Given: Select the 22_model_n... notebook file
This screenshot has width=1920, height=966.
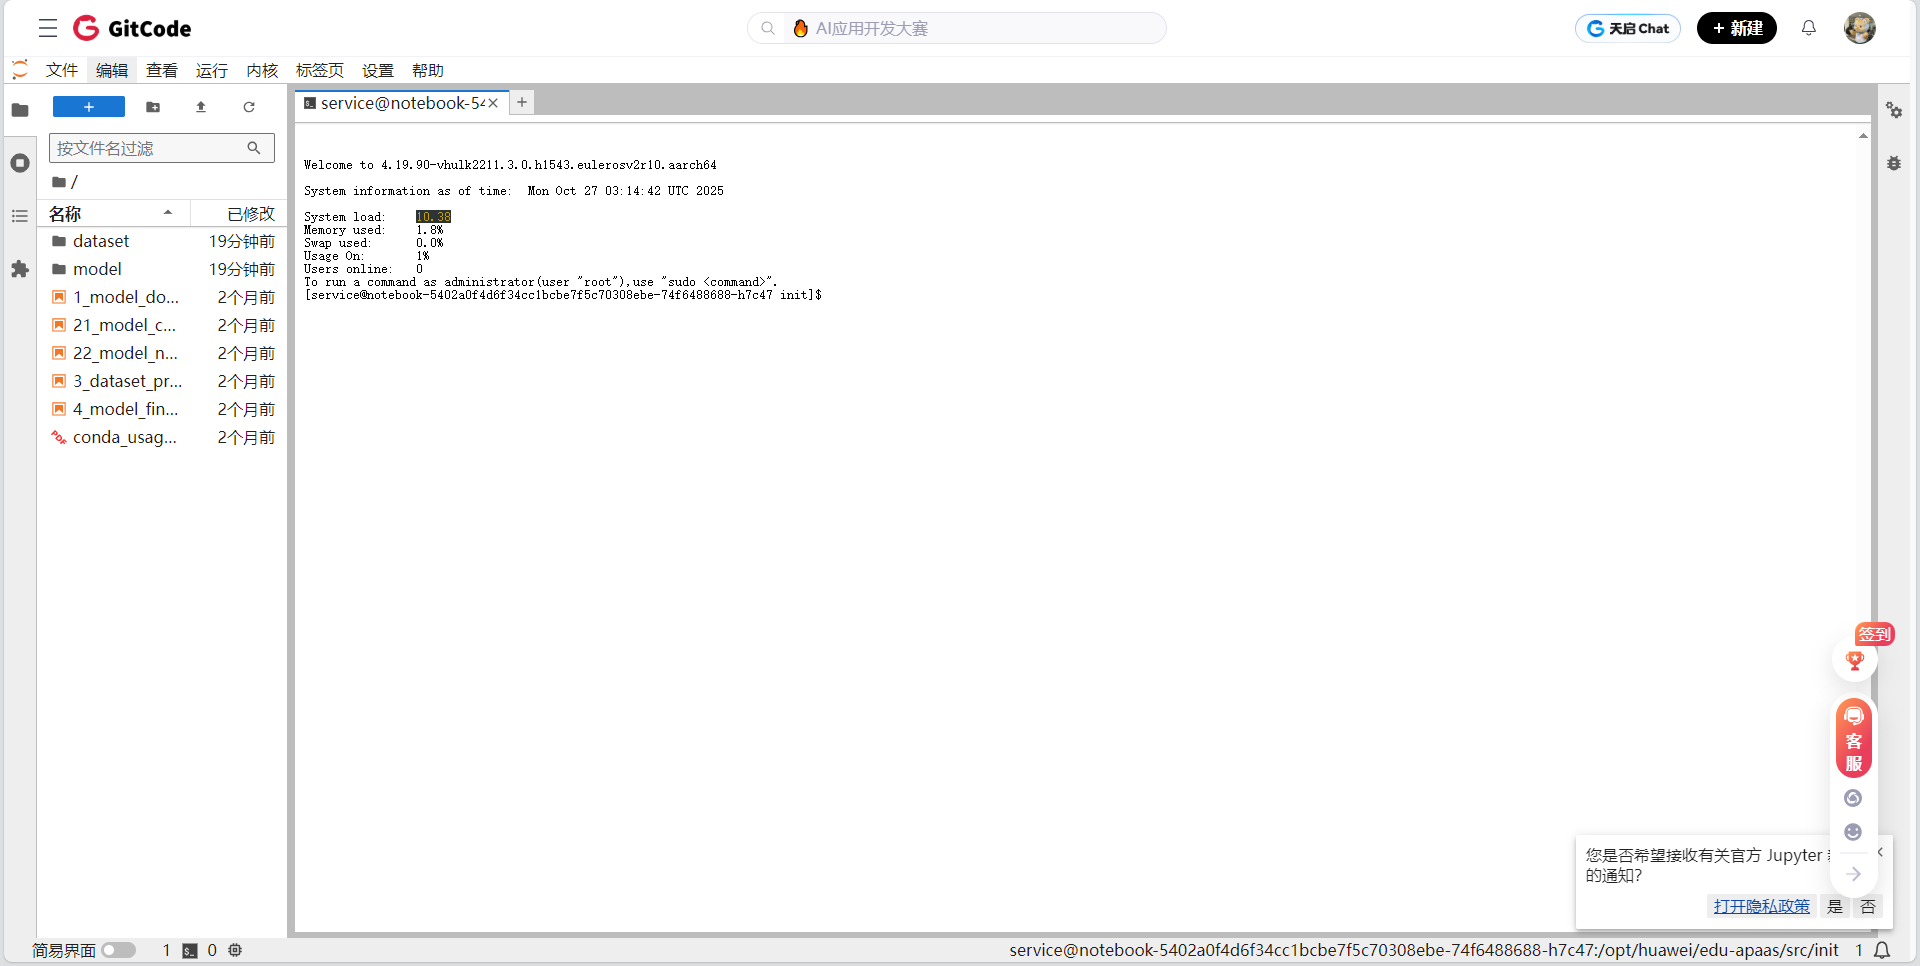Looking at the screenshot, I should [163, 353].
